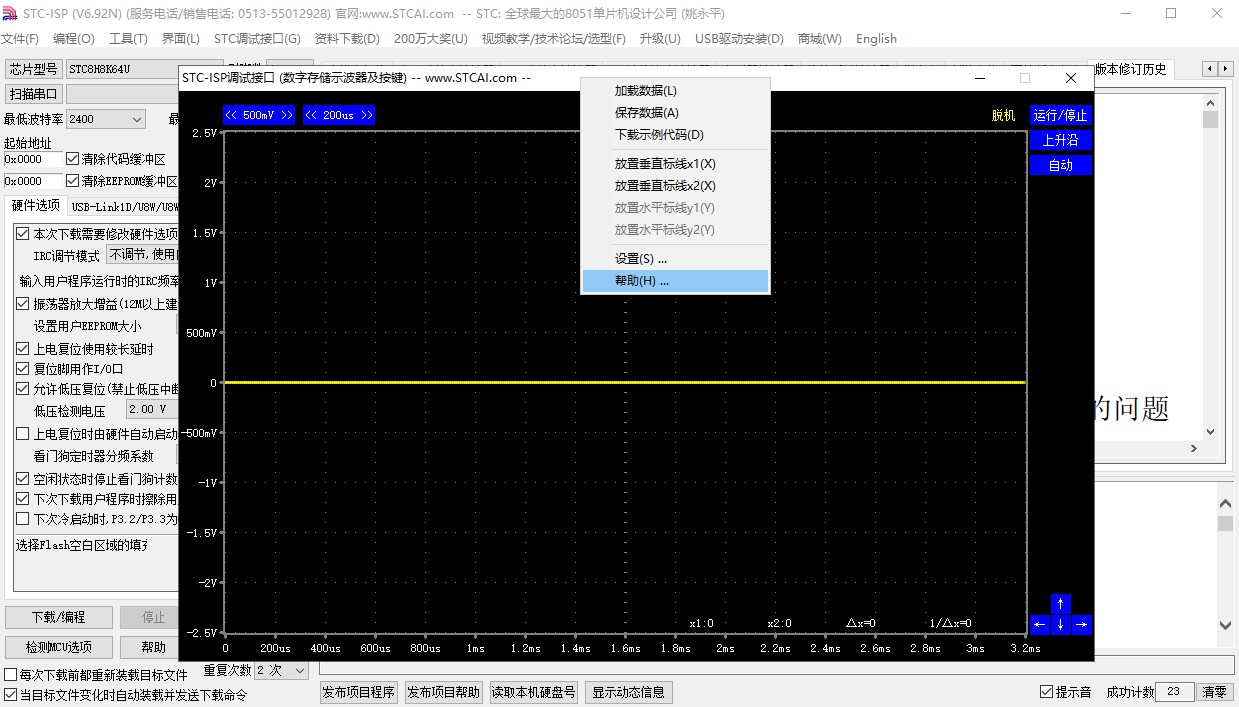Click the up arrow pan button
The width and height of the screenshot is (1239, 707).
coord(1061,604)
